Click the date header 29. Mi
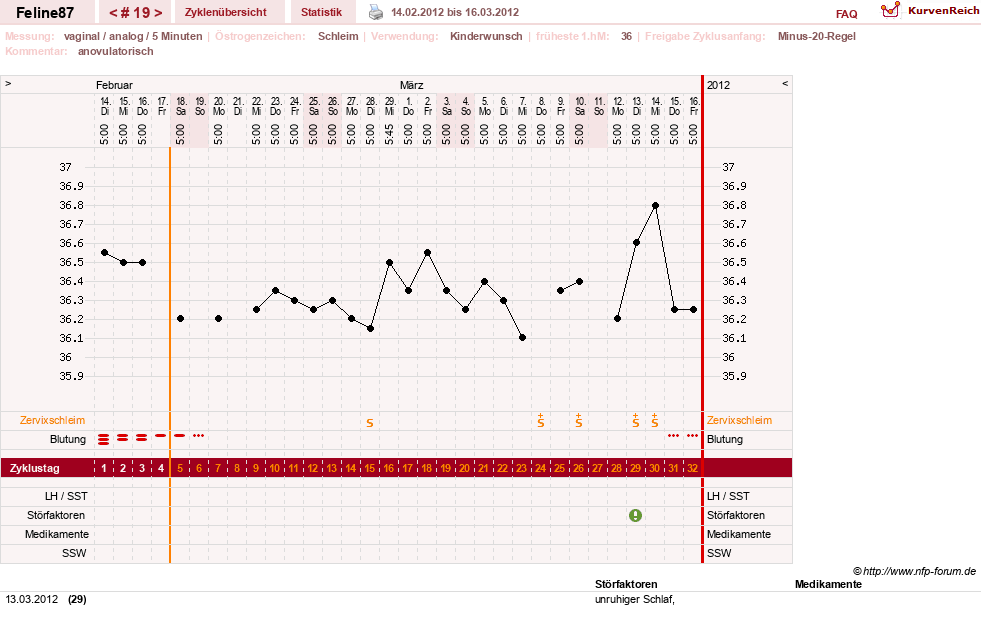This screenshot has height=623, width=981. 390,106
